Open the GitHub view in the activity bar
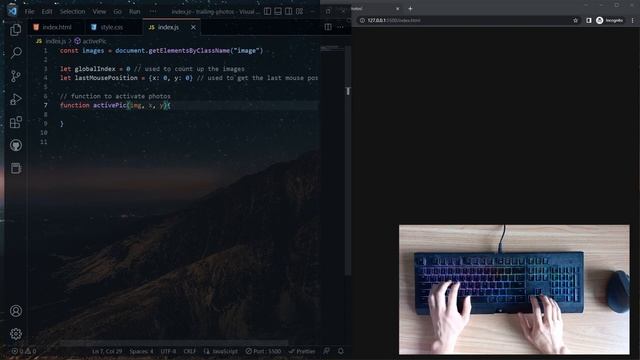 pyautogui.click(x=16, y=145)
